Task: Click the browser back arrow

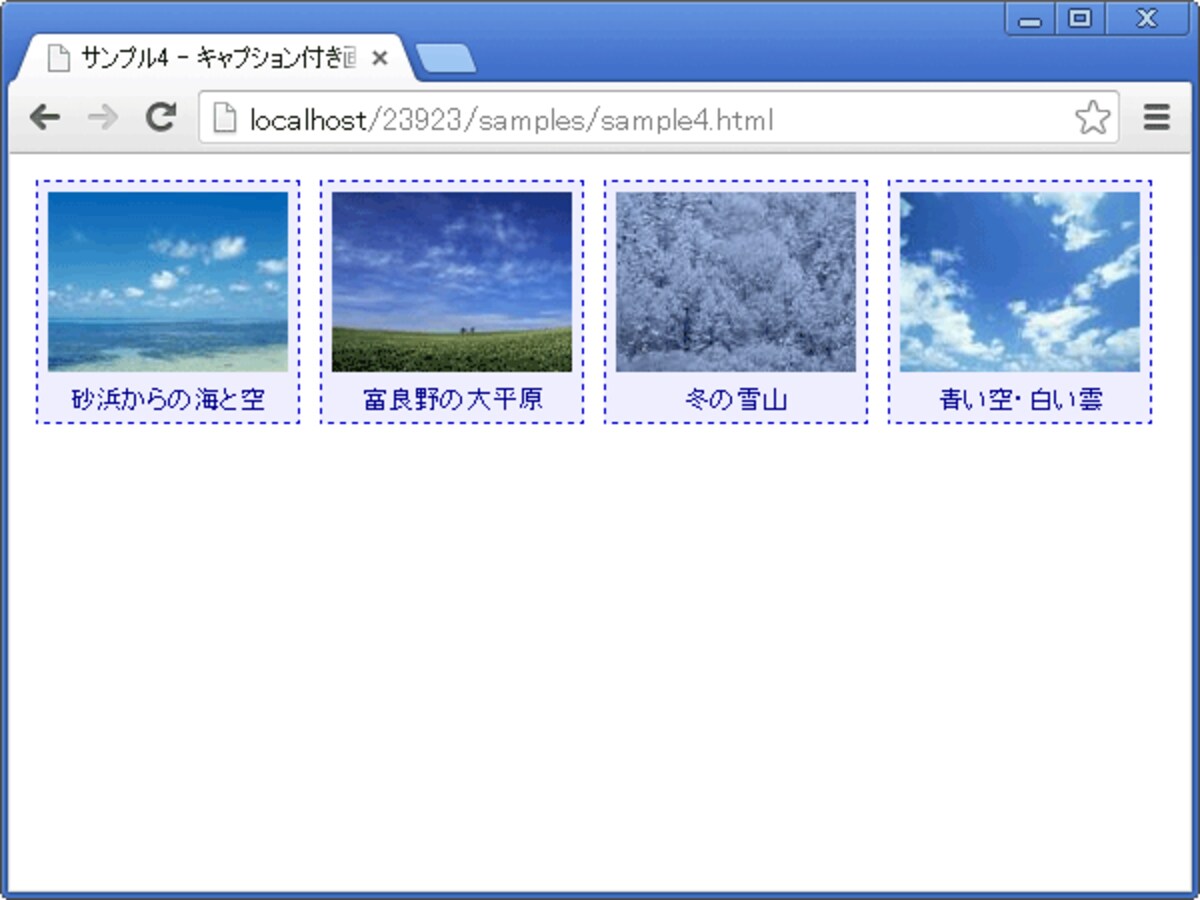Action: tap(45, 118)
